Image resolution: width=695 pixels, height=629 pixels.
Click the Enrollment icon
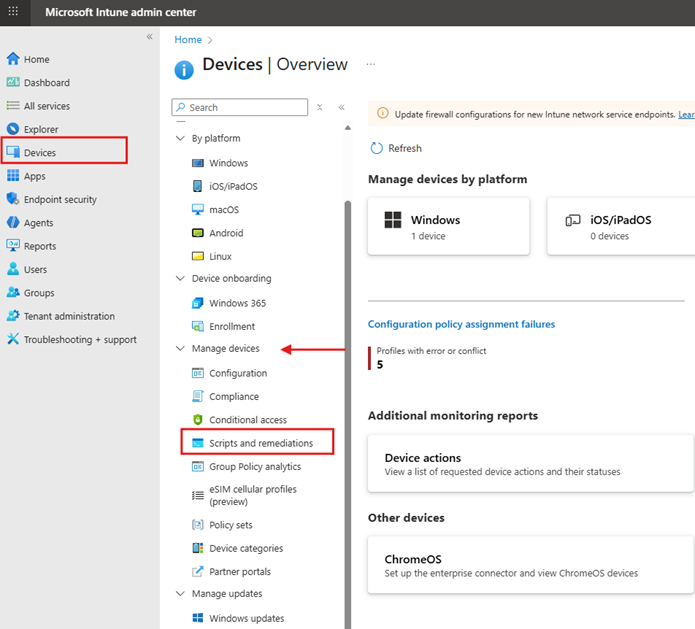(198, 326)
